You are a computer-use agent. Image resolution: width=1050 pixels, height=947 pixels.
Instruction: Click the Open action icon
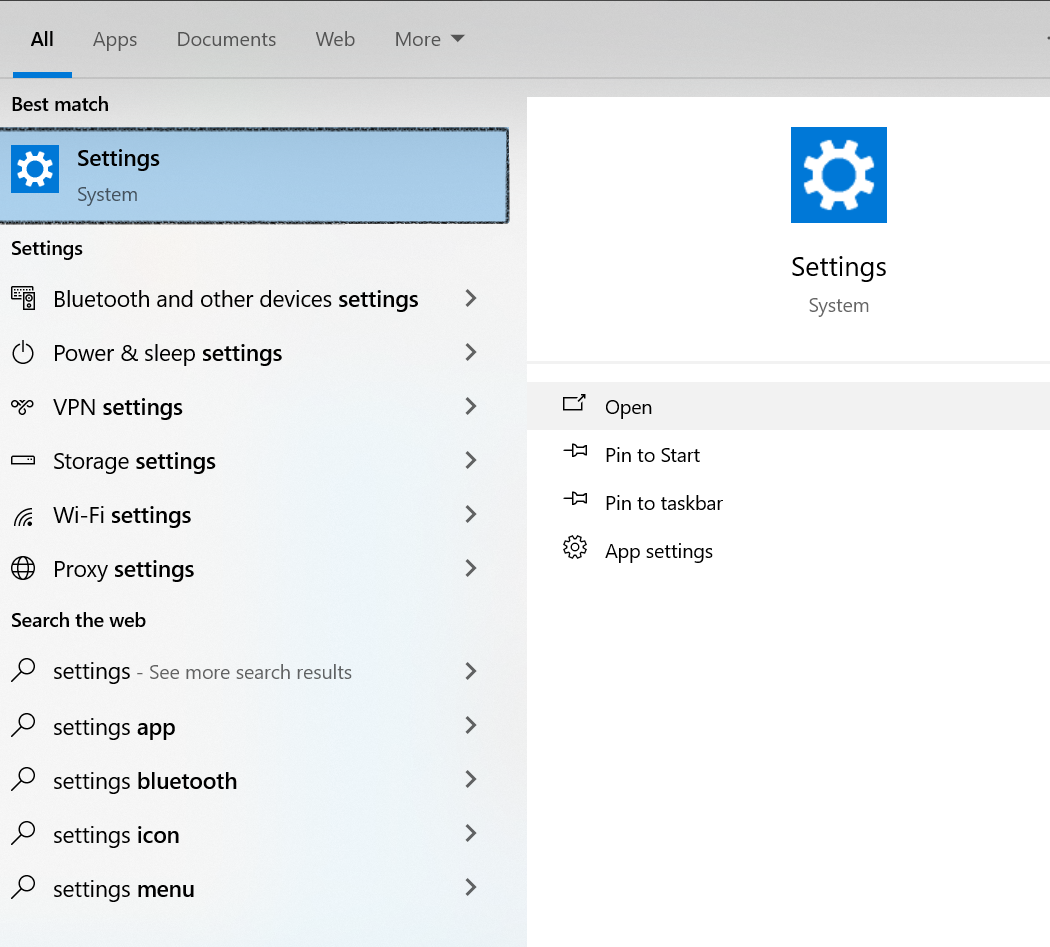[x=574, y=403]
